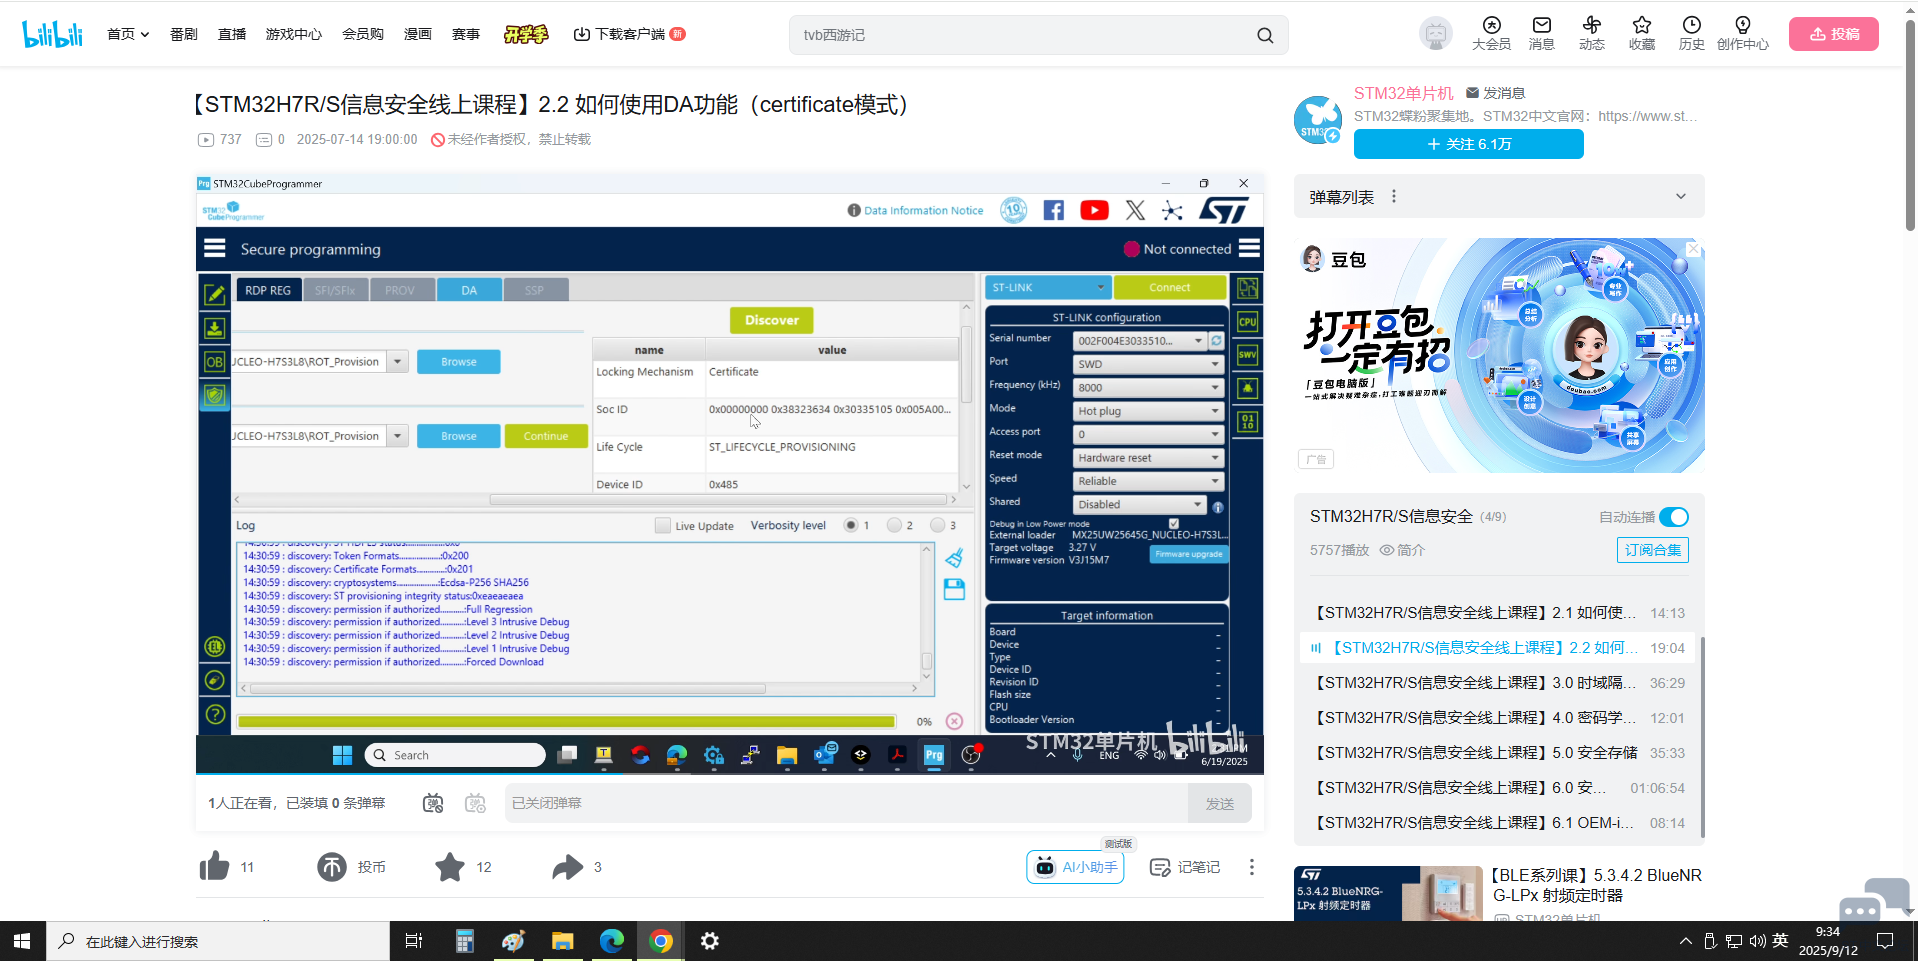Open 创作中心 lightbulb icon
Viewport: 1918px width, 961px height.
1743,34
